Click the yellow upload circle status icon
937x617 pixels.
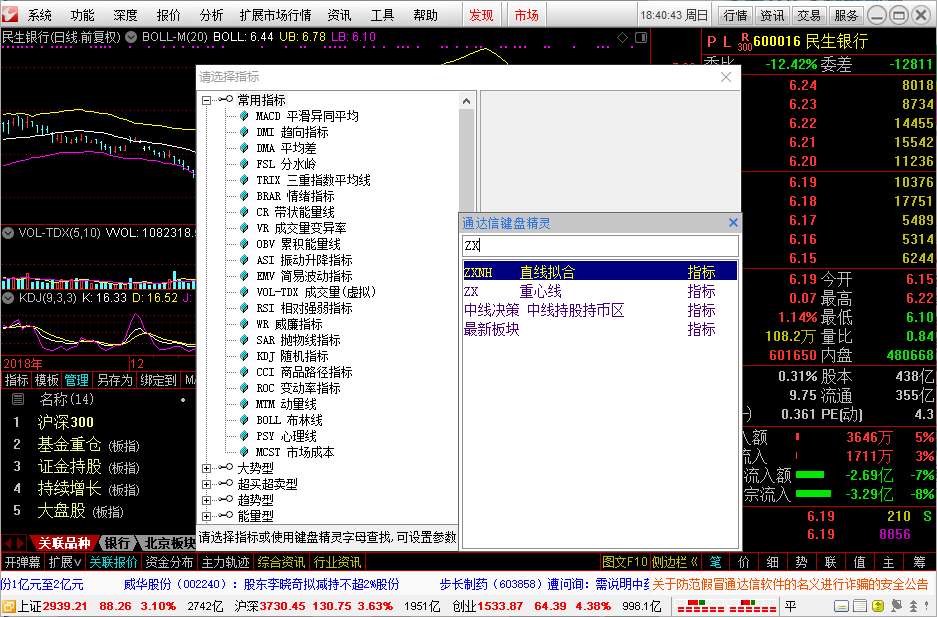878,607
